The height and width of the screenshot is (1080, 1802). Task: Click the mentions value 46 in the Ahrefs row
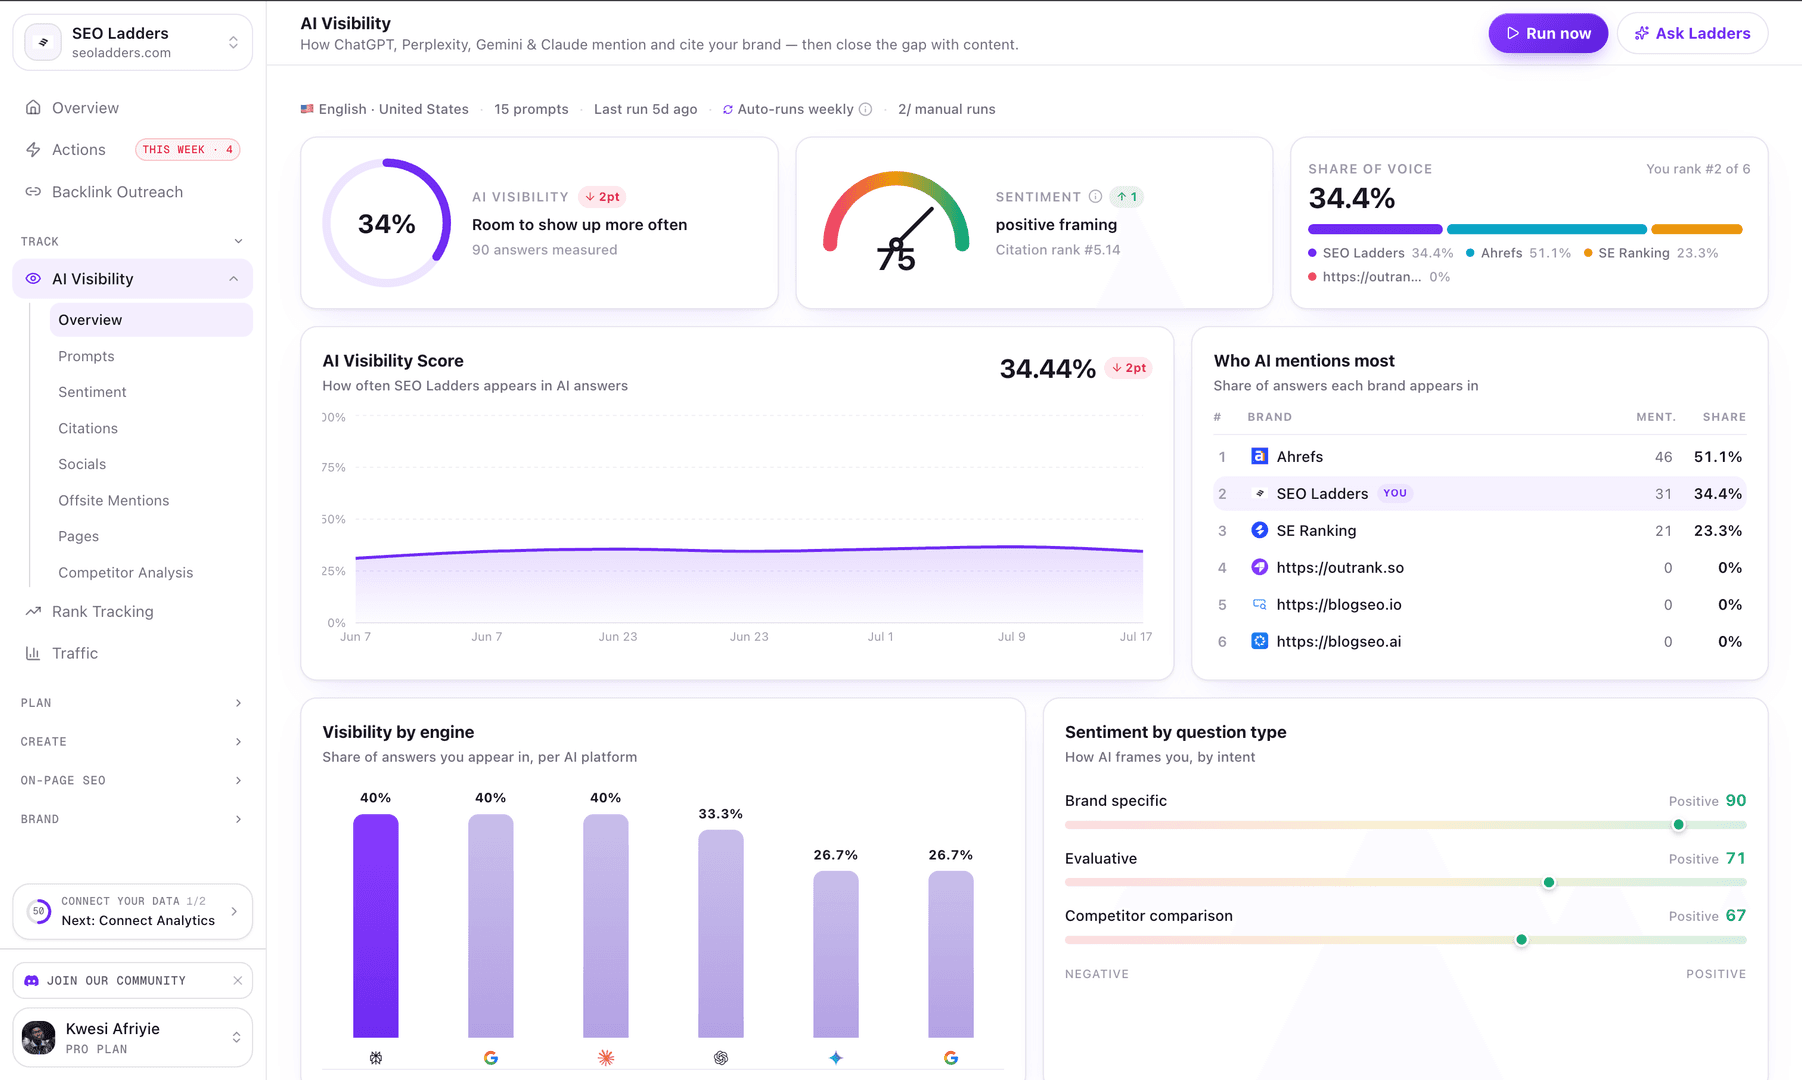click(1663, 457)
